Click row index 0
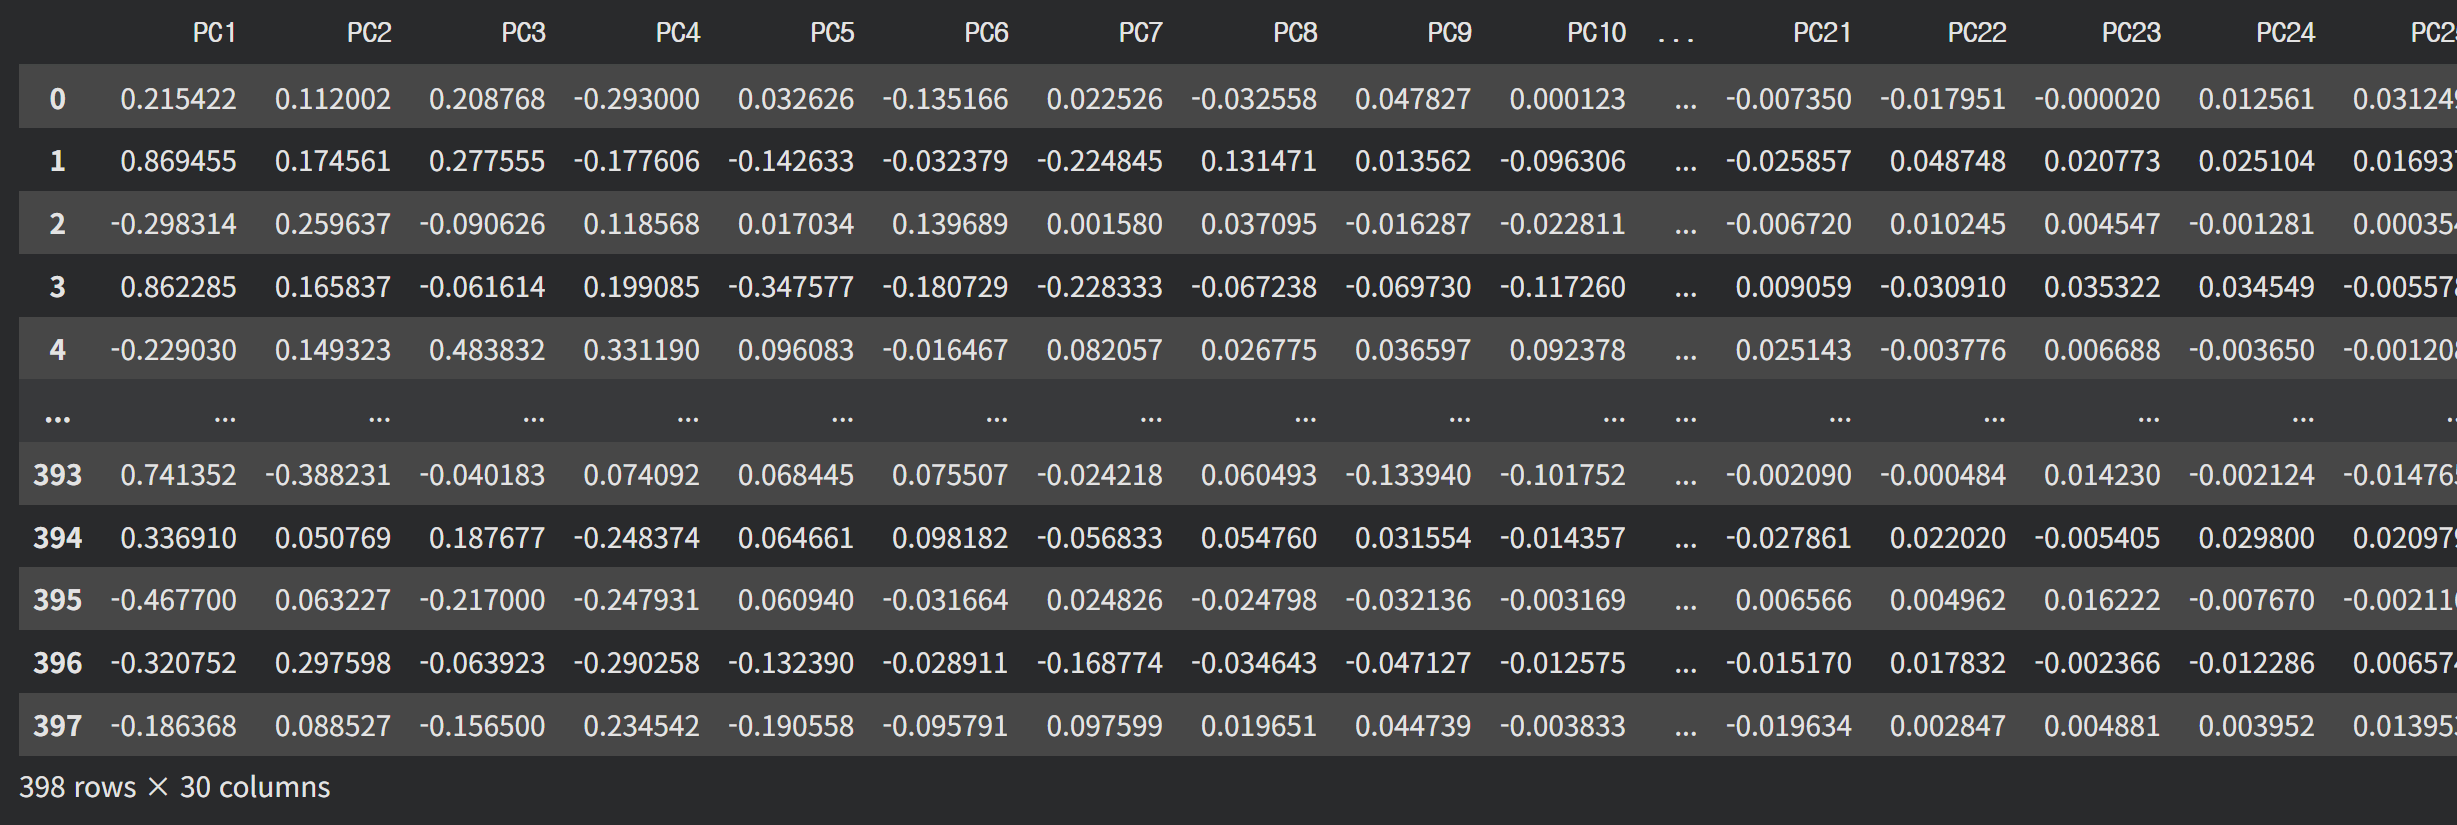Viewport: 2457px width, 825px height. tap(58, 99)
